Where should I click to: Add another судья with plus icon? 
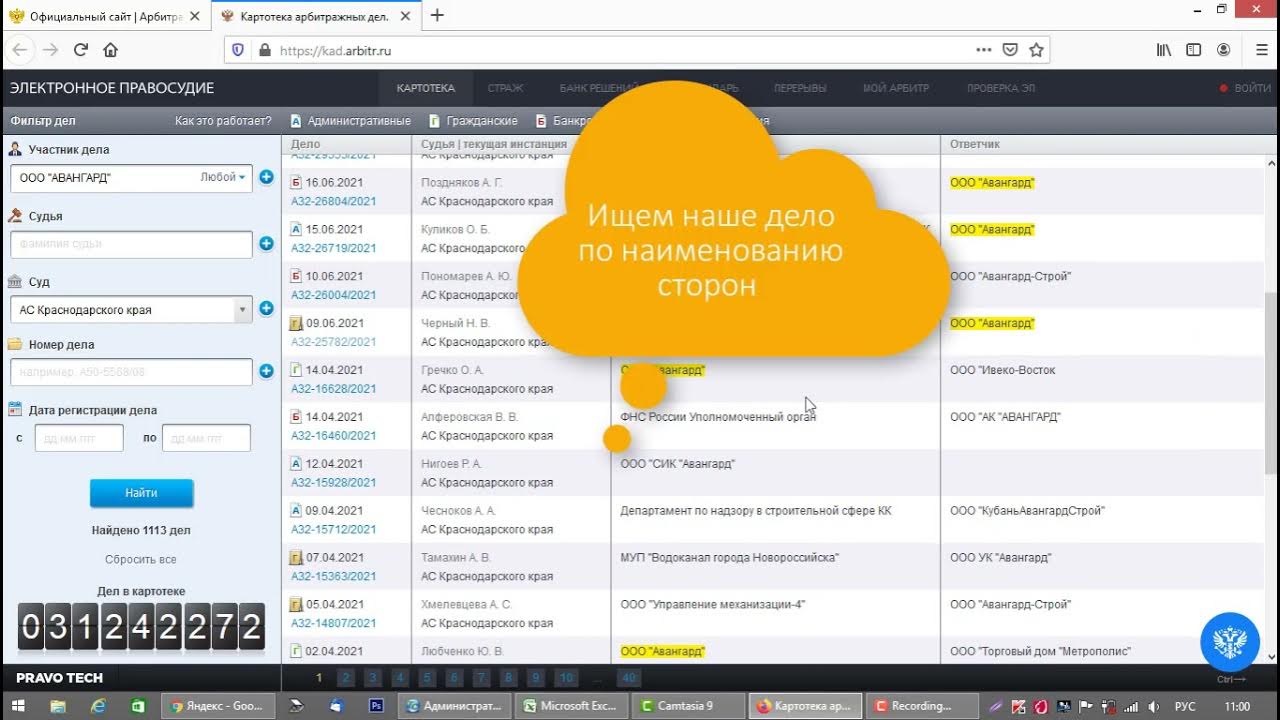[x=266, y=243]
